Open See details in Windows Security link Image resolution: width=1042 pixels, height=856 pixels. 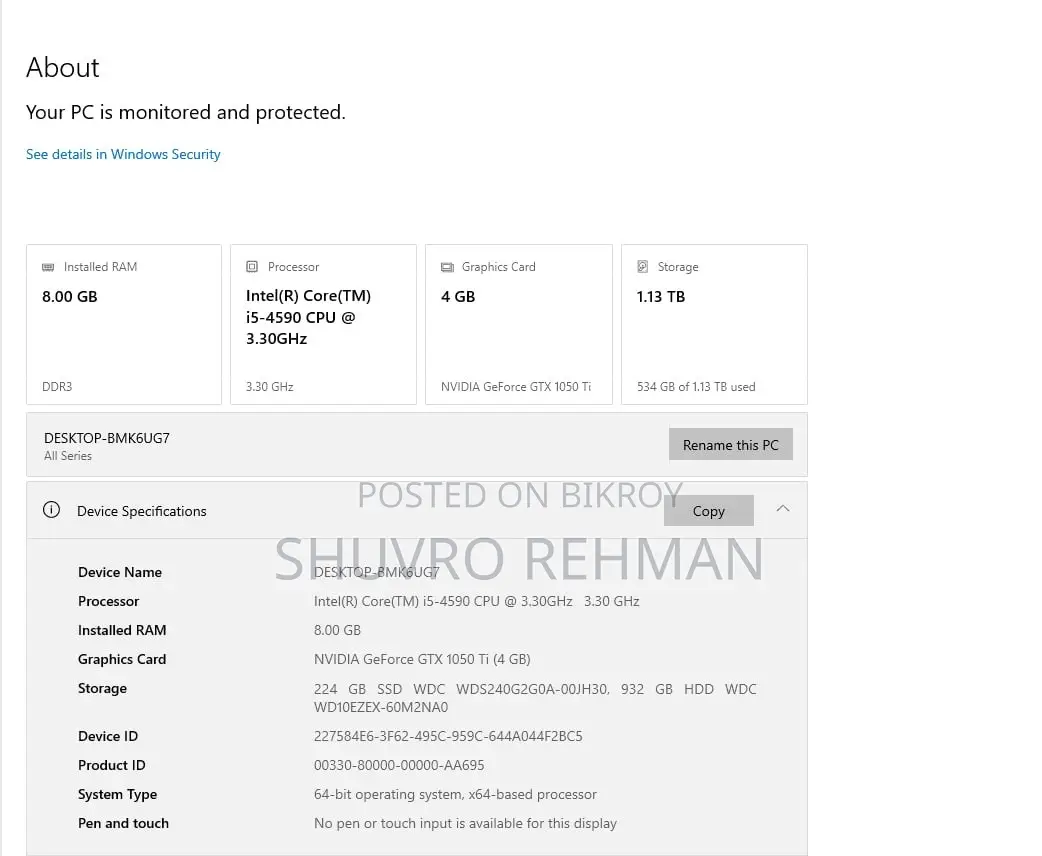pyautogui.click(x=123, y=154)
